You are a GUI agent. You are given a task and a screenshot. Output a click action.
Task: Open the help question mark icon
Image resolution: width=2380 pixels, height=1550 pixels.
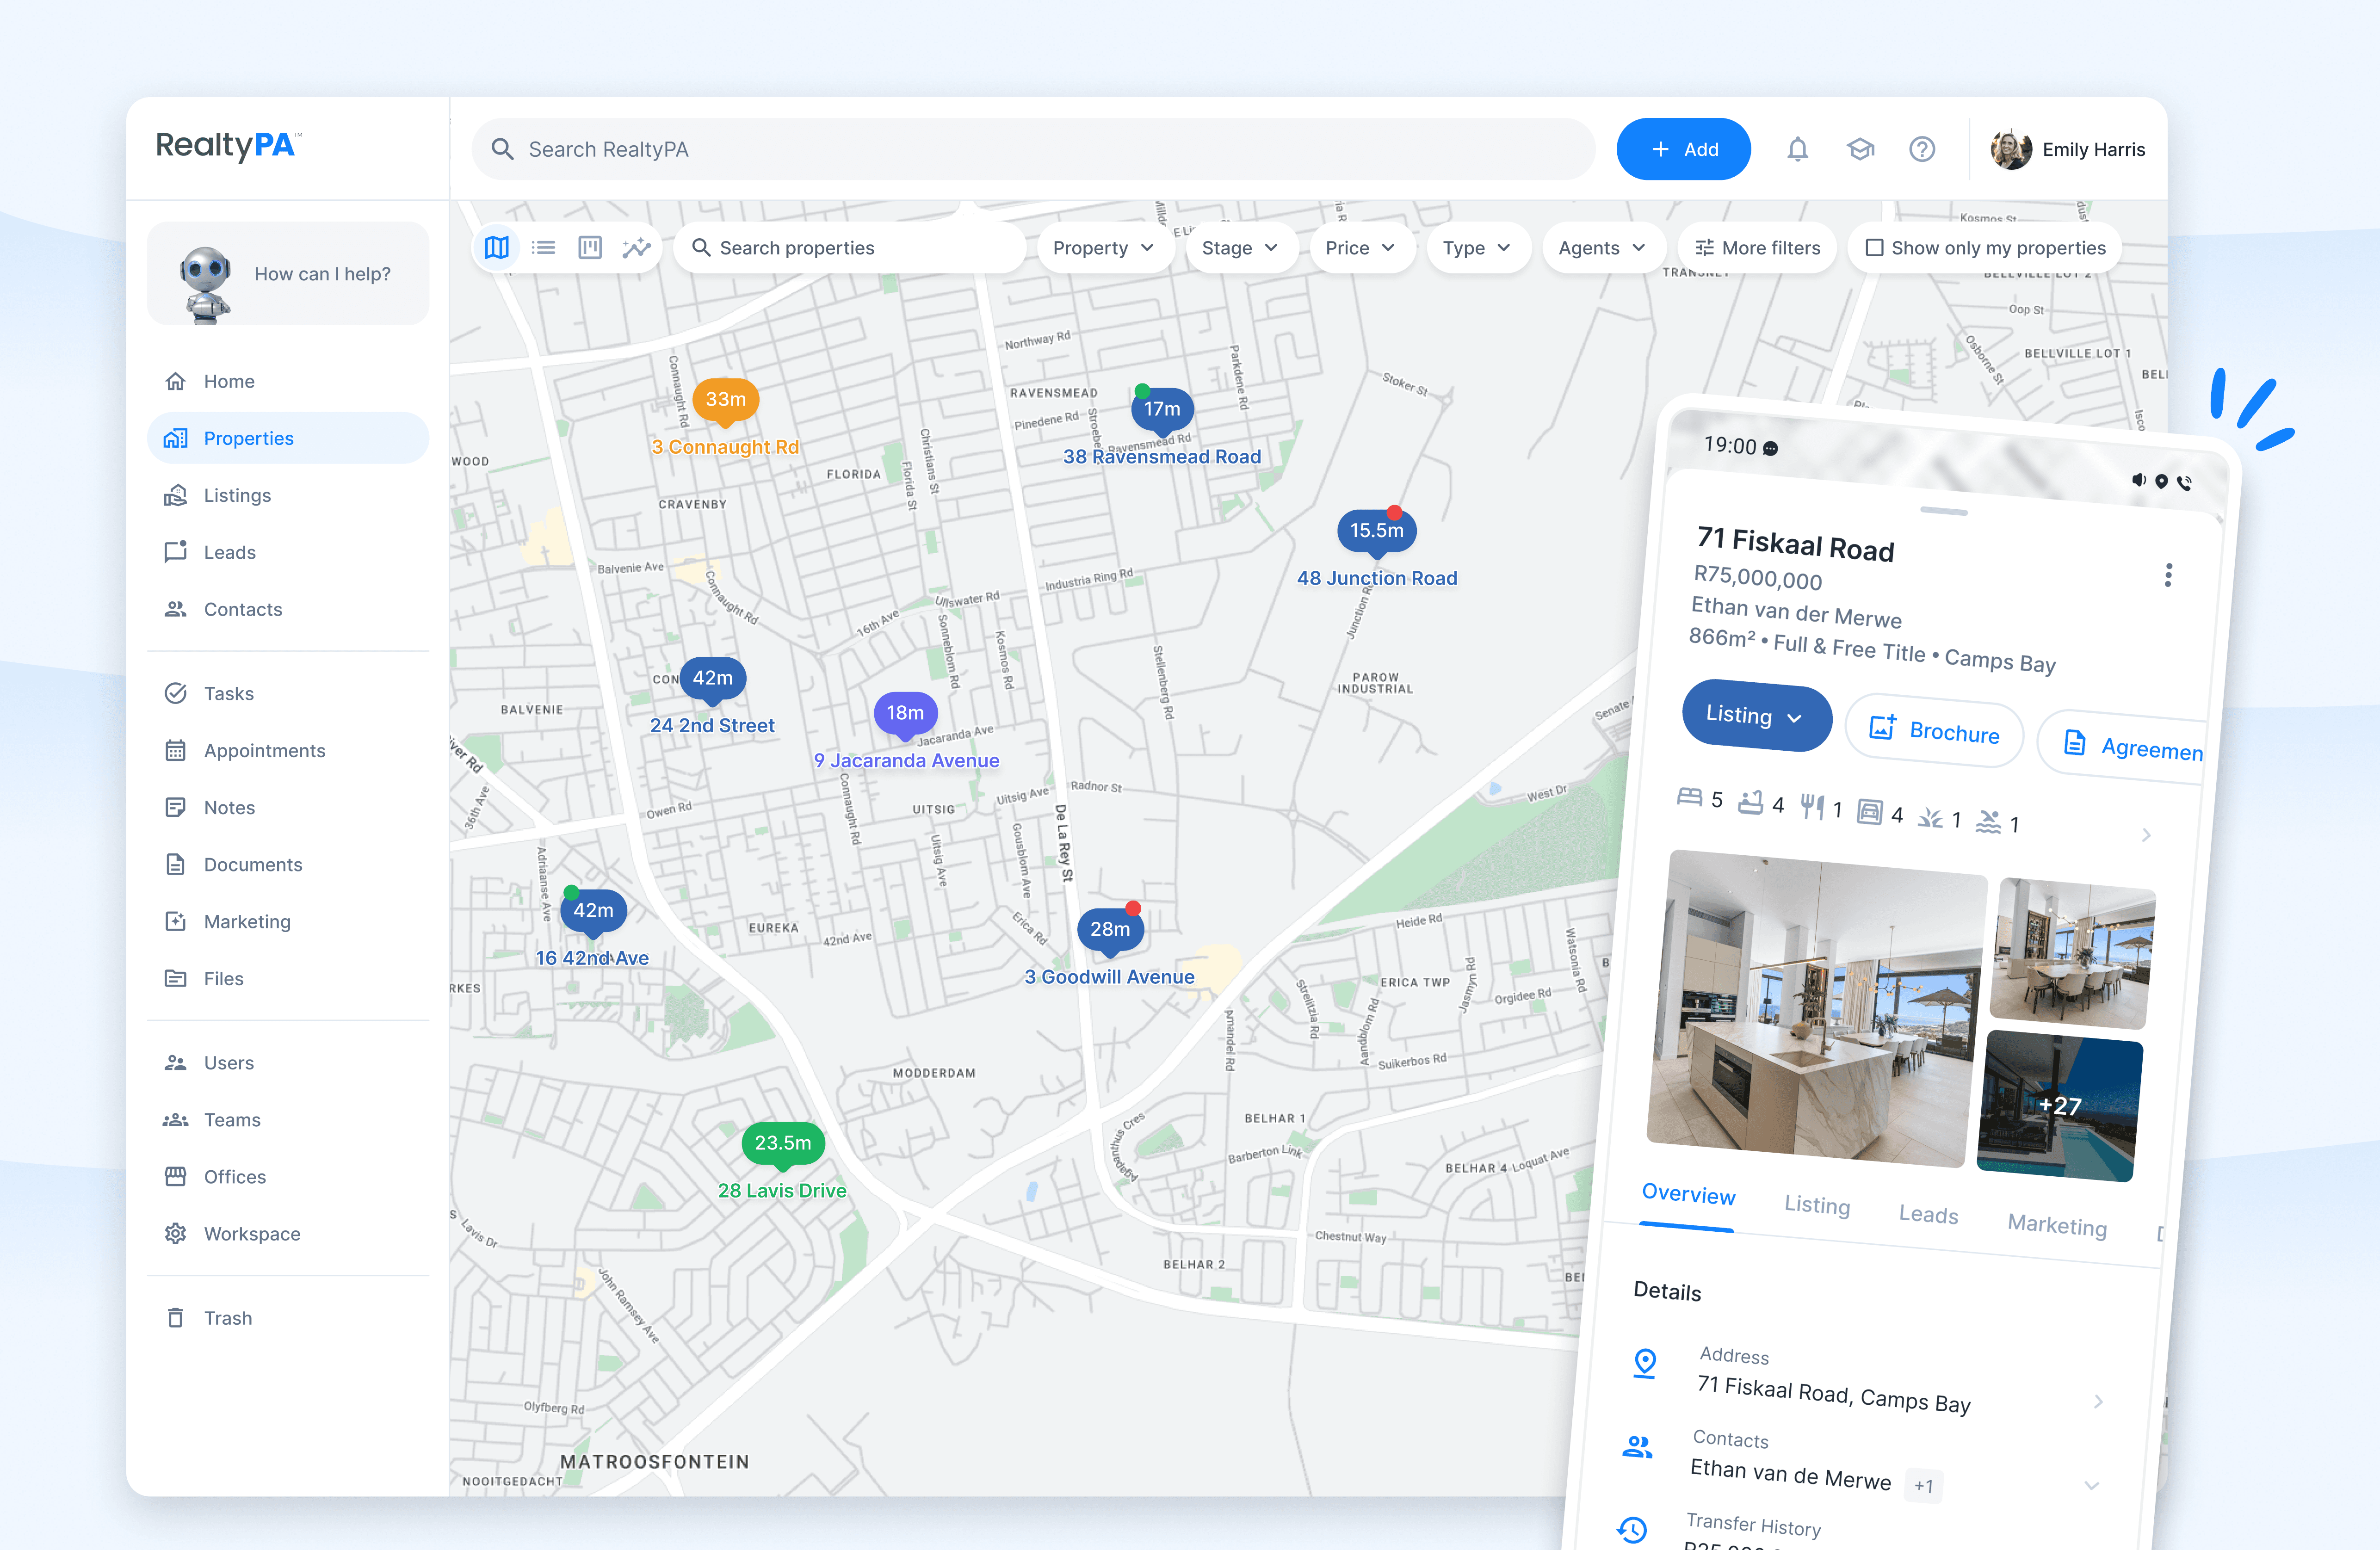point(1922,148)
